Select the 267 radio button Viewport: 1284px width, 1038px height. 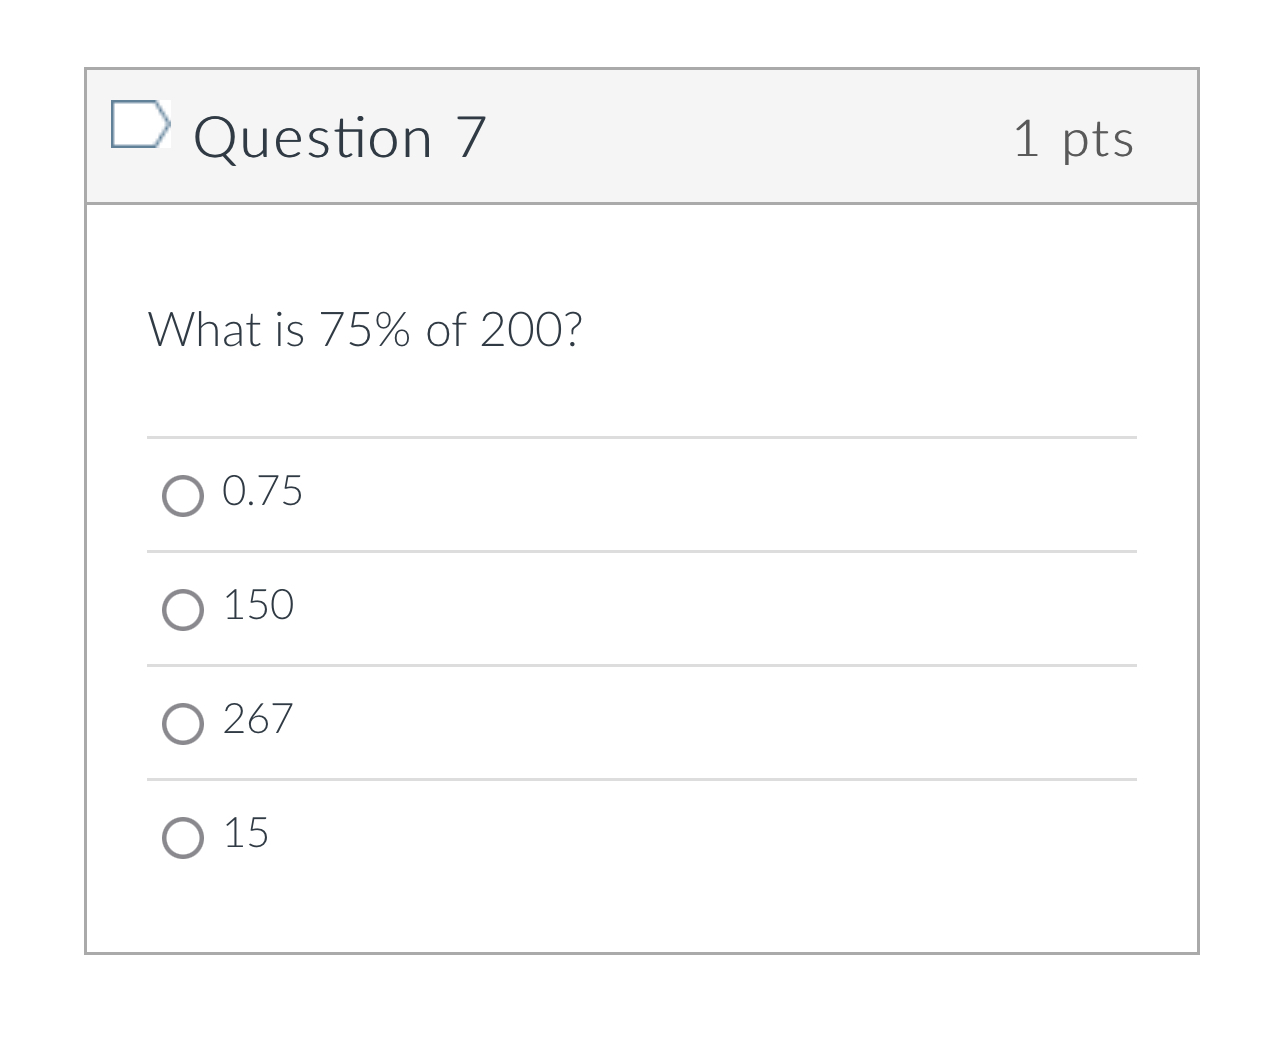pos(183,723)
